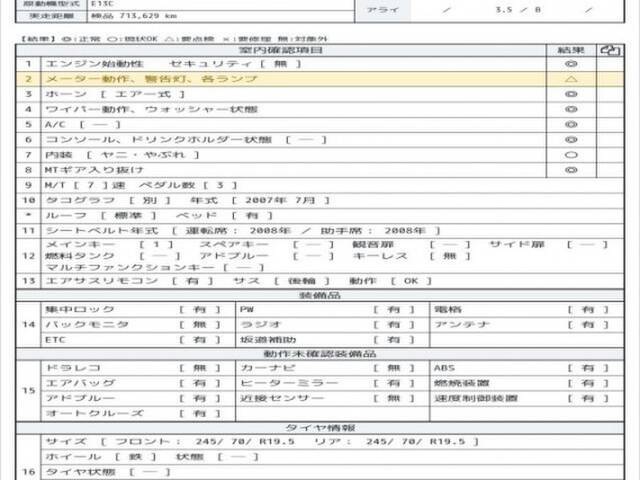Click the バックモニタ [無] entry
The height and width of the screenshot is (480, 640).
133,324
